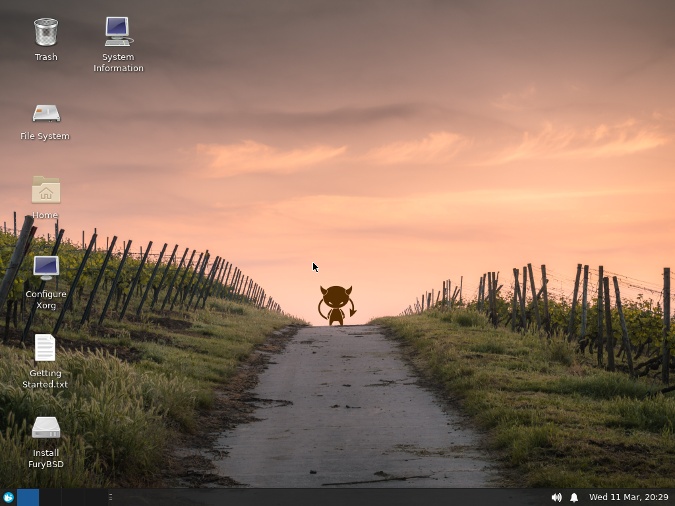Open the applications menu in the panel
This screenshot has width=675, height=506.
coord(8,497)
